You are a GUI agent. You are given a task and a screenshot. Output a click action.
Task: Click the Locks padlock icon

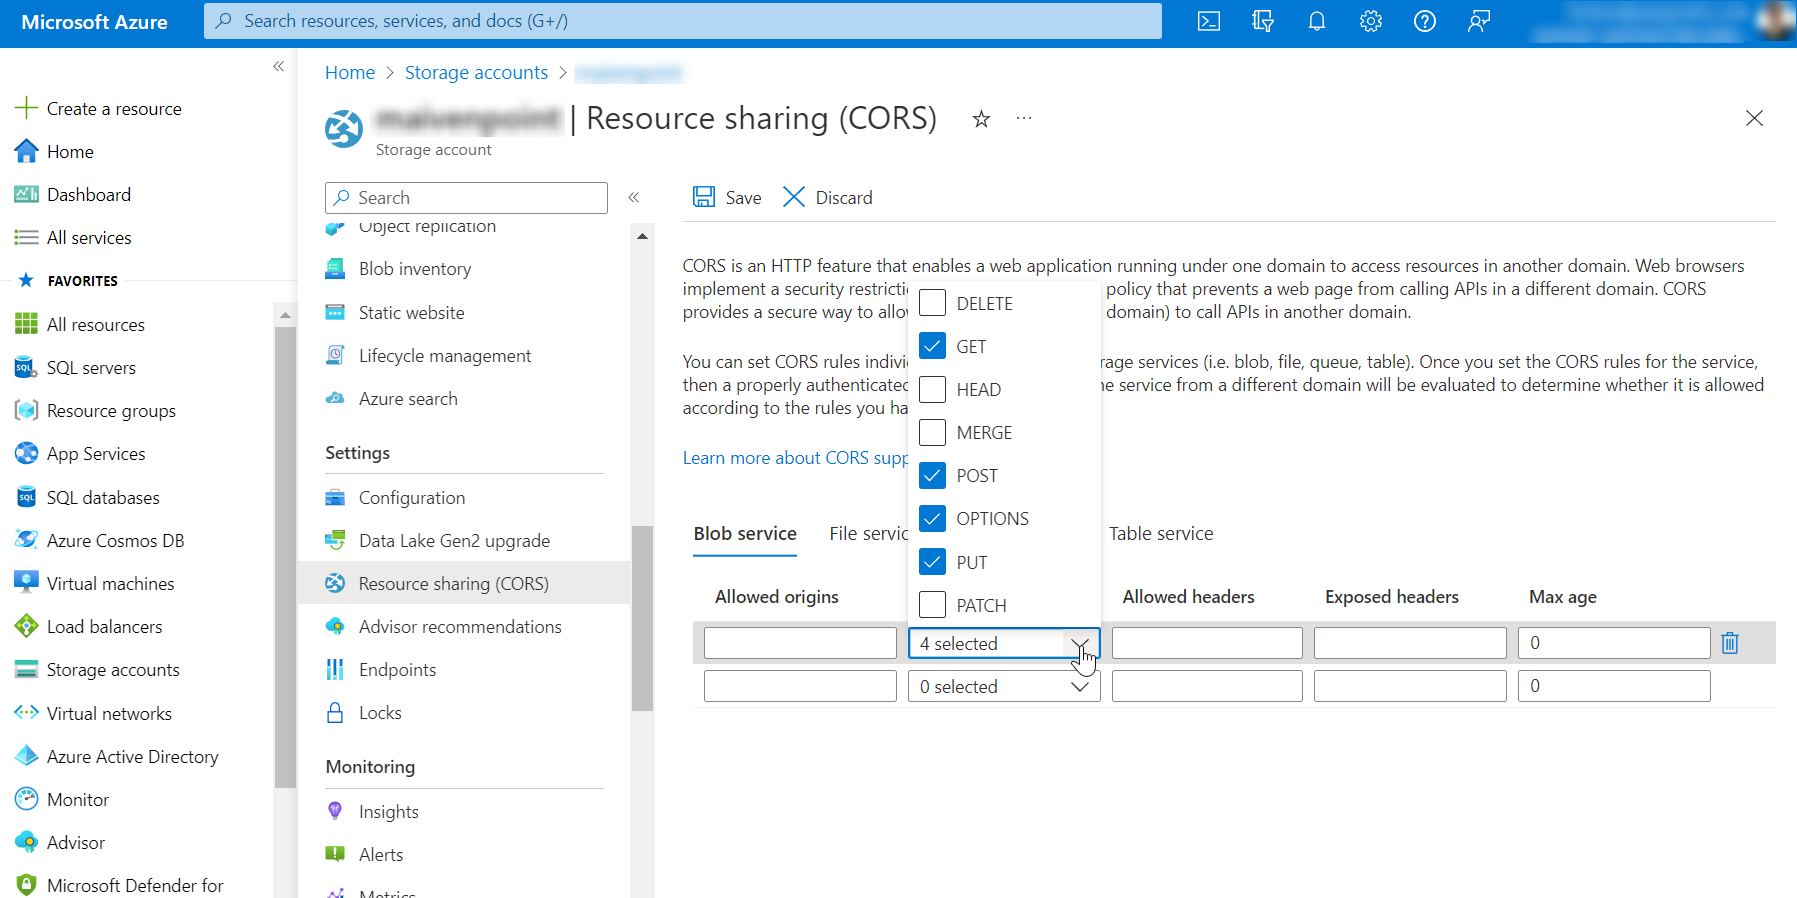pos(335,712)
